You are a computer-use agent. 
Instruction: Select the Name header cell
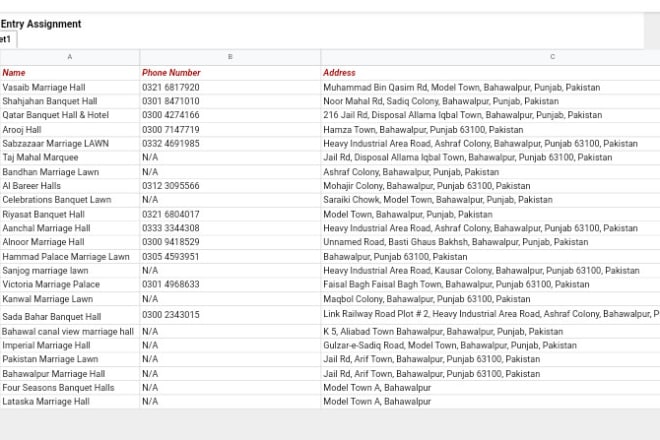pyautogui.click(x=69, y=73)
